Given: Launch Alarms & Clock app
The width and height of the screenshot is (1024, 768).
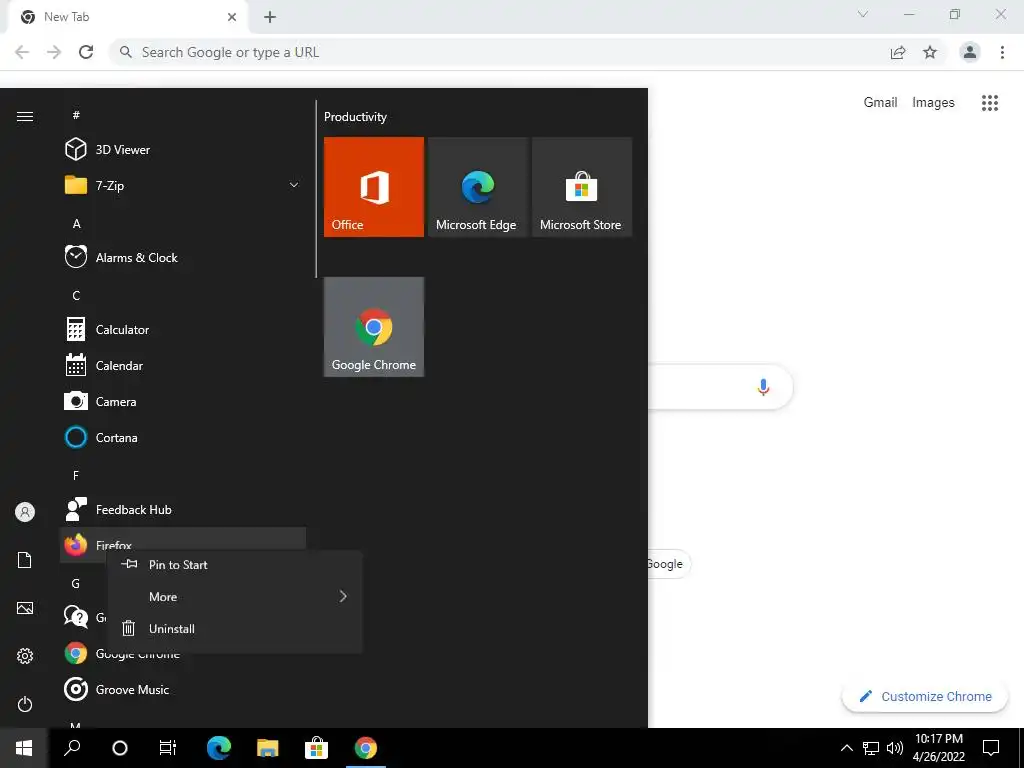Looking at the screenshot, I should coord(183,257).
